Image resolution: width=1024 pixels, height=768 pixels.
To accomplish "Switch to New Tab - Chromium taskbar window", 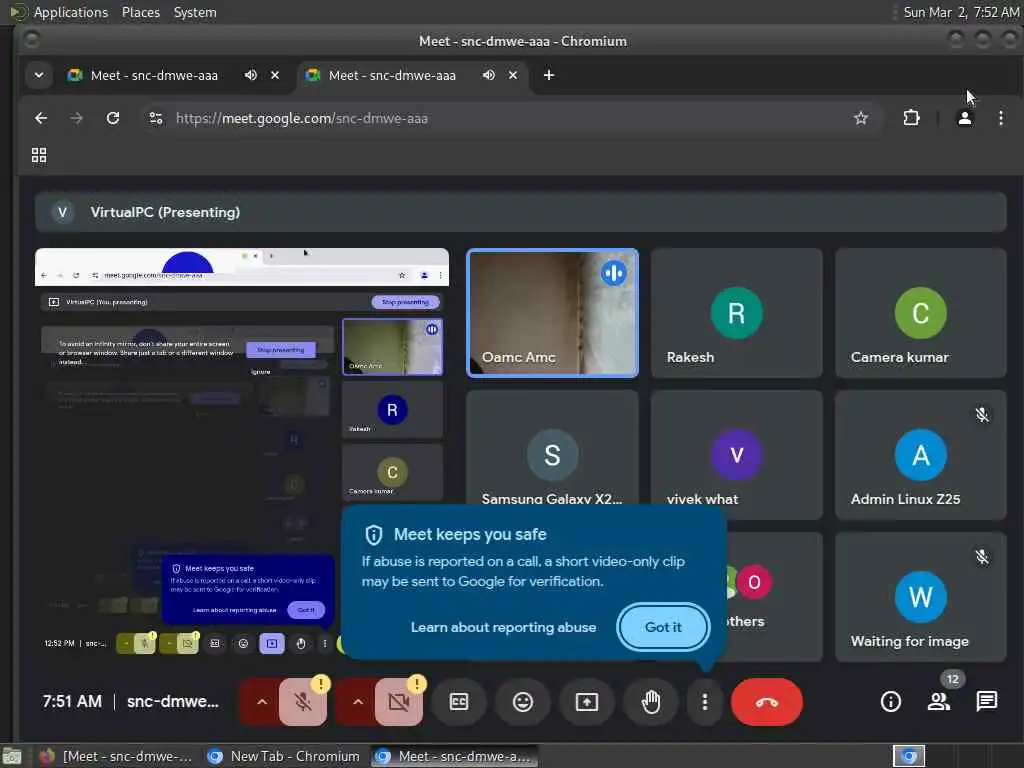I will pyautogui.click(x=285, y=756).
